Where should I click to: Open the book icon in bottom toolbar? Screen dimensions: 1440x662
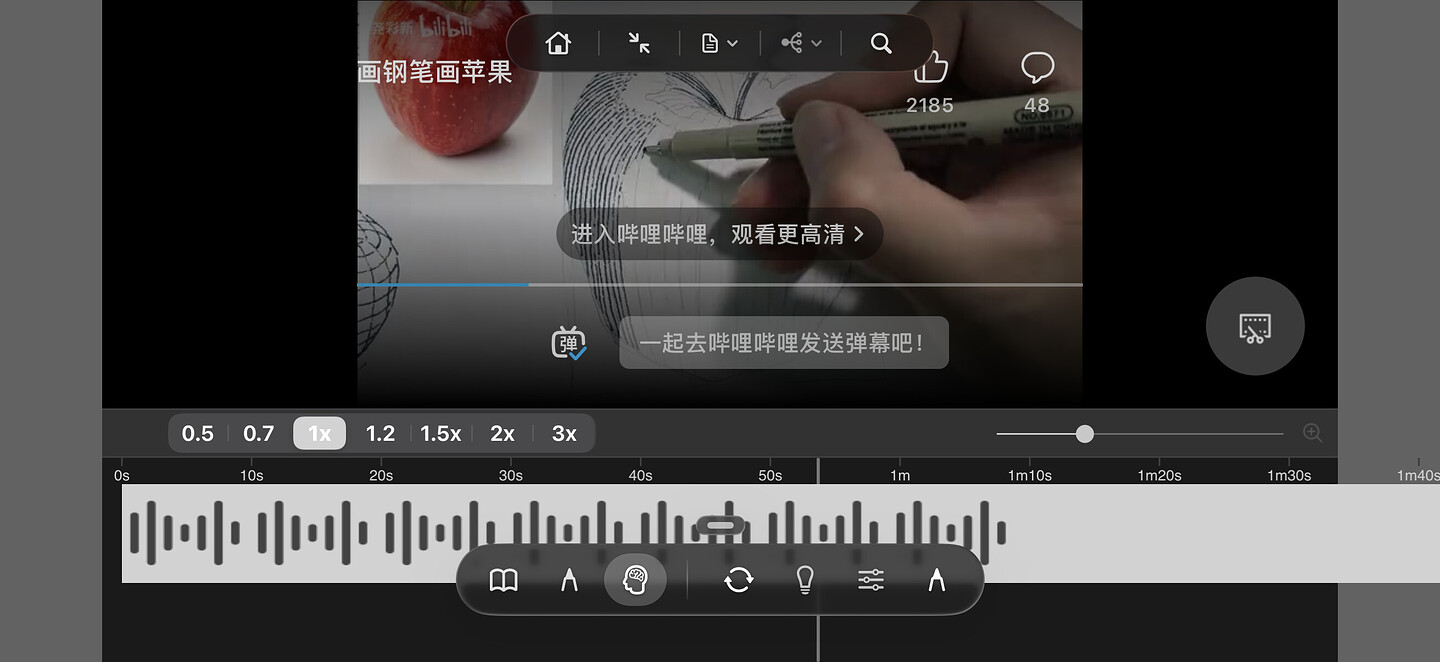(x=503, y=580)
